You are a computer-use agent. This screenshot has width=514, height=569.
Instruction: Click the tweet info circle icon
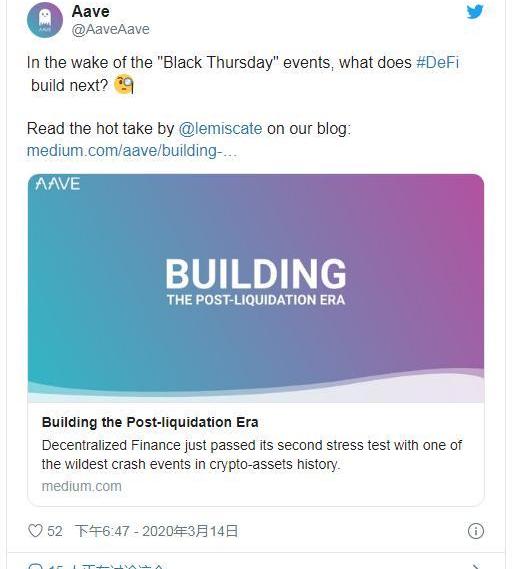click(476, 531)
